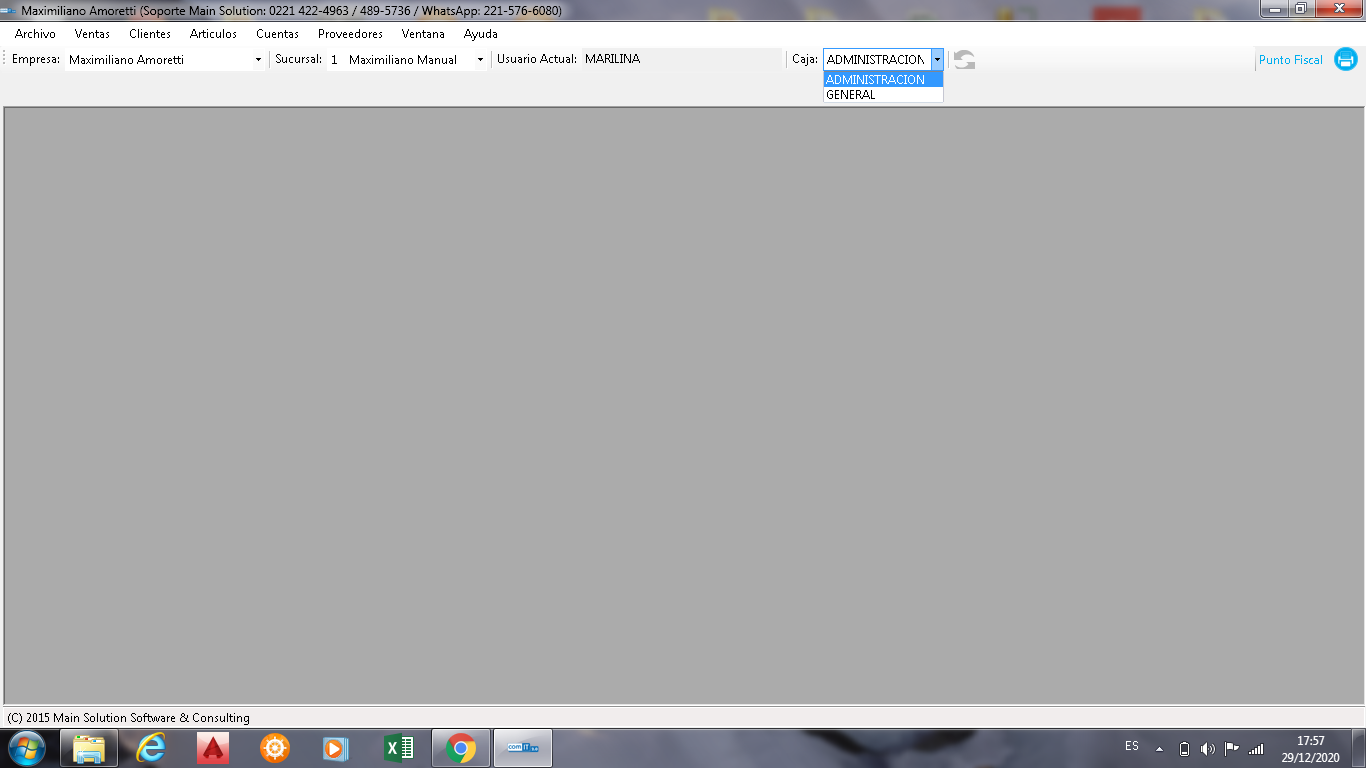1366x768 pixels.
Task: Select ADMINISTRACION in the Caja list
Action: tap(883, 80)
